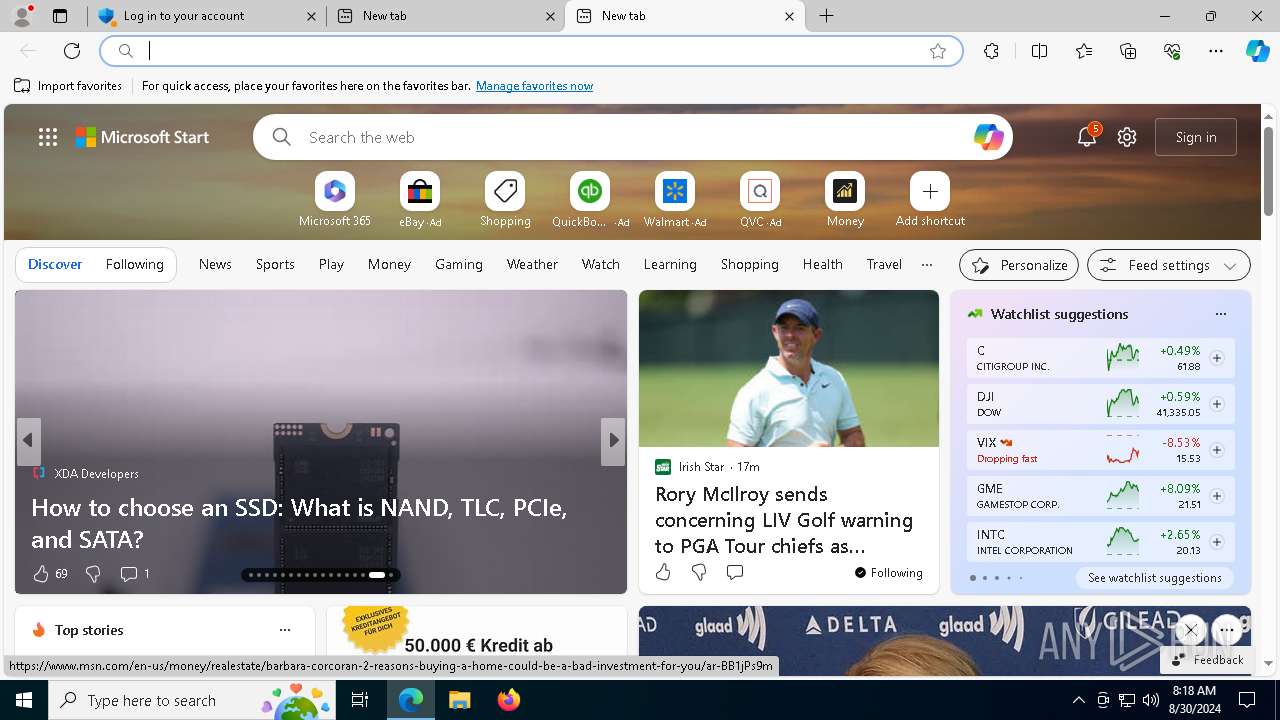Open Manage favorites now link

(534, 86)
